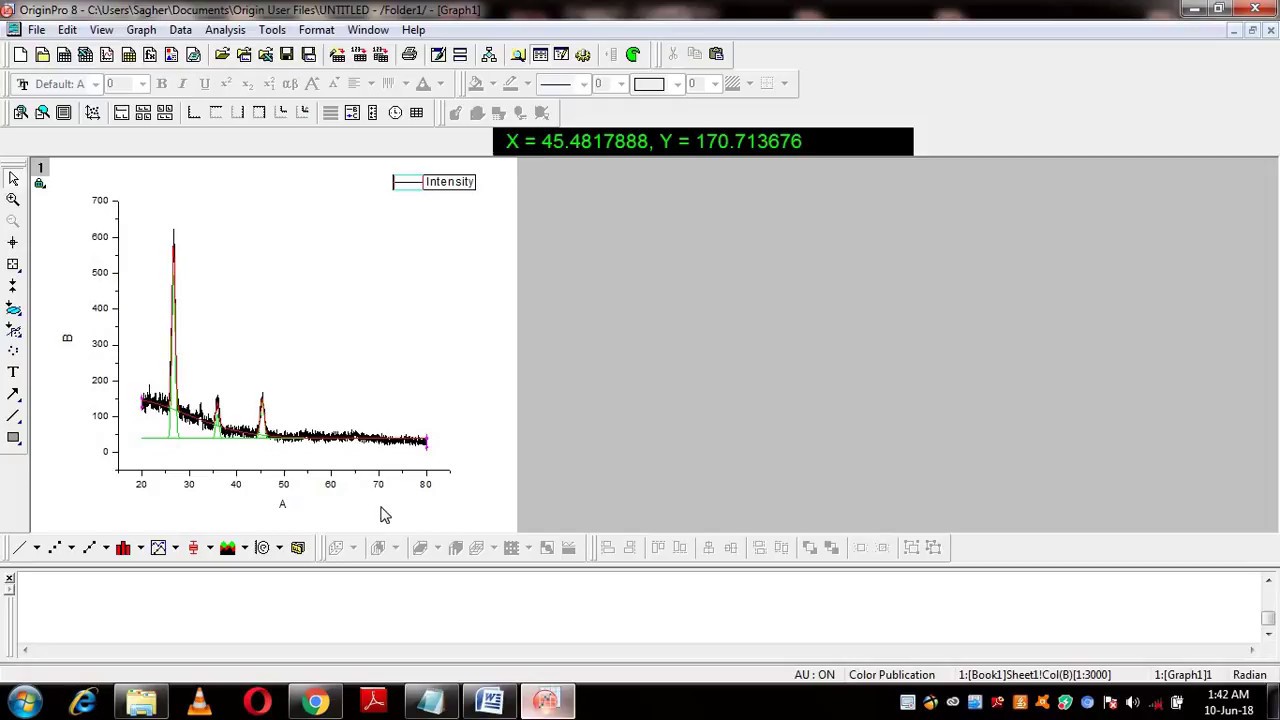Select the Data Selector tool
1280x720 pixels.
[13, 286]
